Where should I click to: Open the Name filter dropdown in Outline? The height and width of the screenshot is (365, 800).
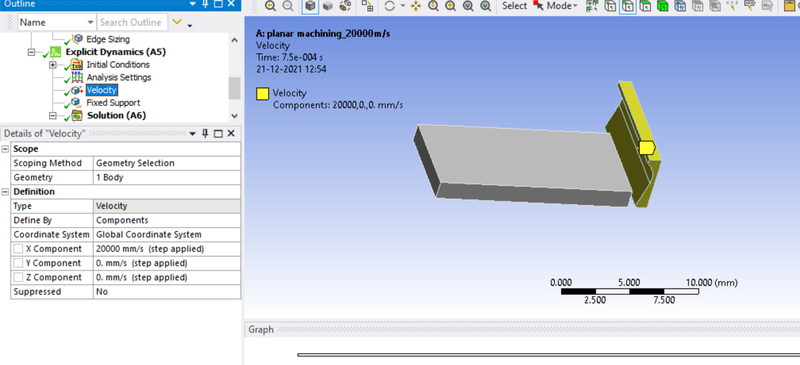click(x=90, y=22)
